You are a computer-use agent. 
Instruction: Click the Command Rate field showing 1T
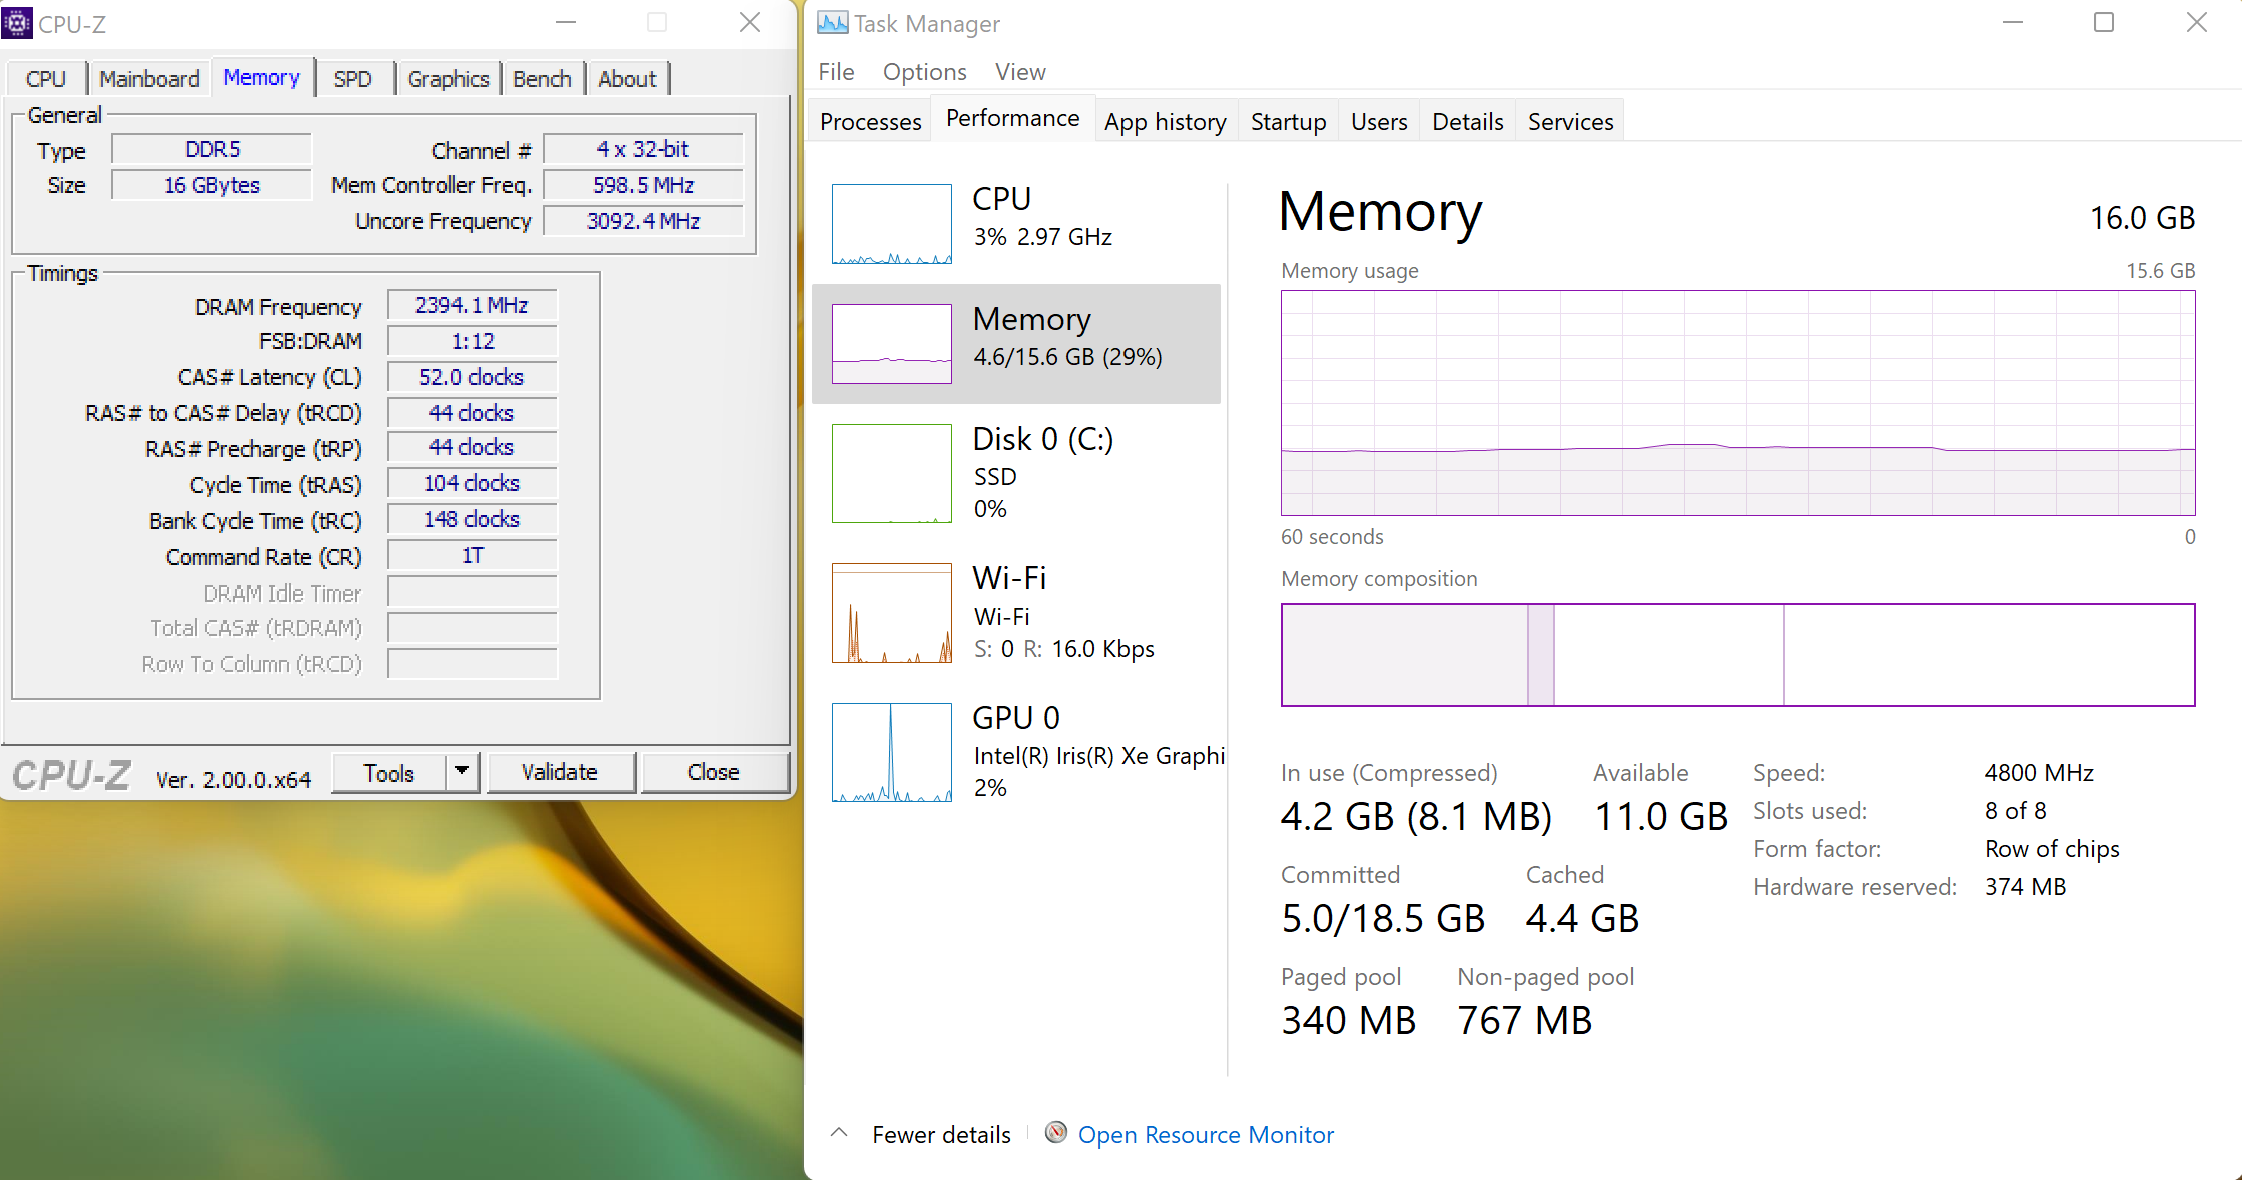coord(472,555)
